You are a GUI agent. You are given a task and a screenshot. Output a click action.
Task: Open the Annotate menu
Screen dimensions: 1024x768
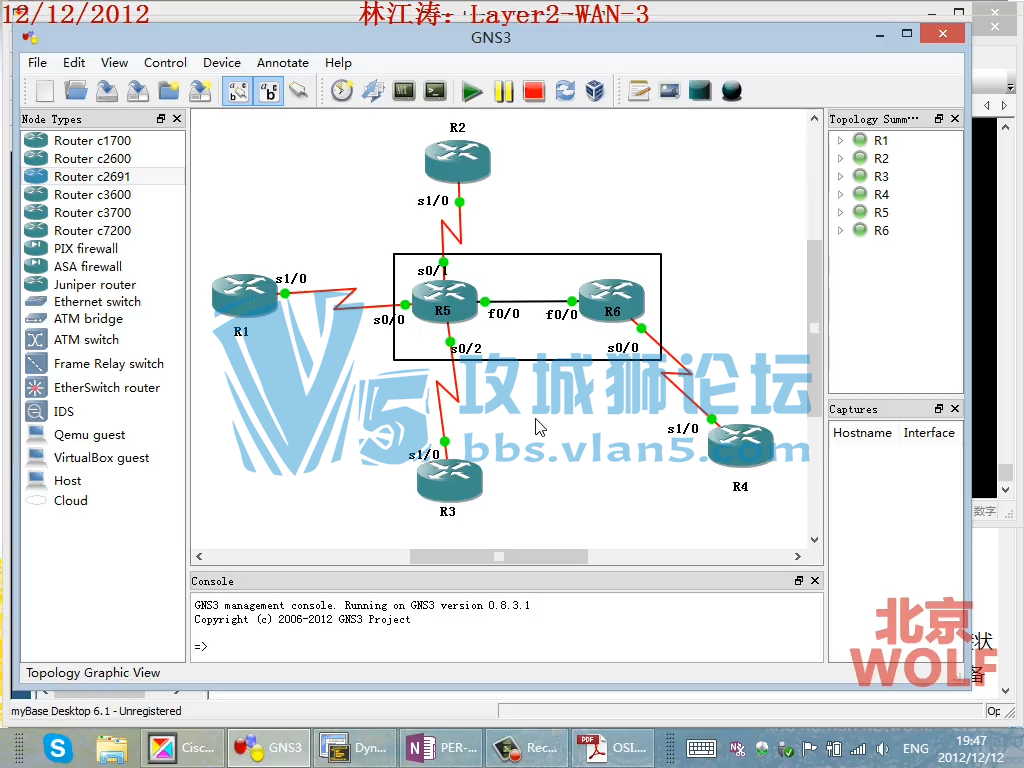282,62
